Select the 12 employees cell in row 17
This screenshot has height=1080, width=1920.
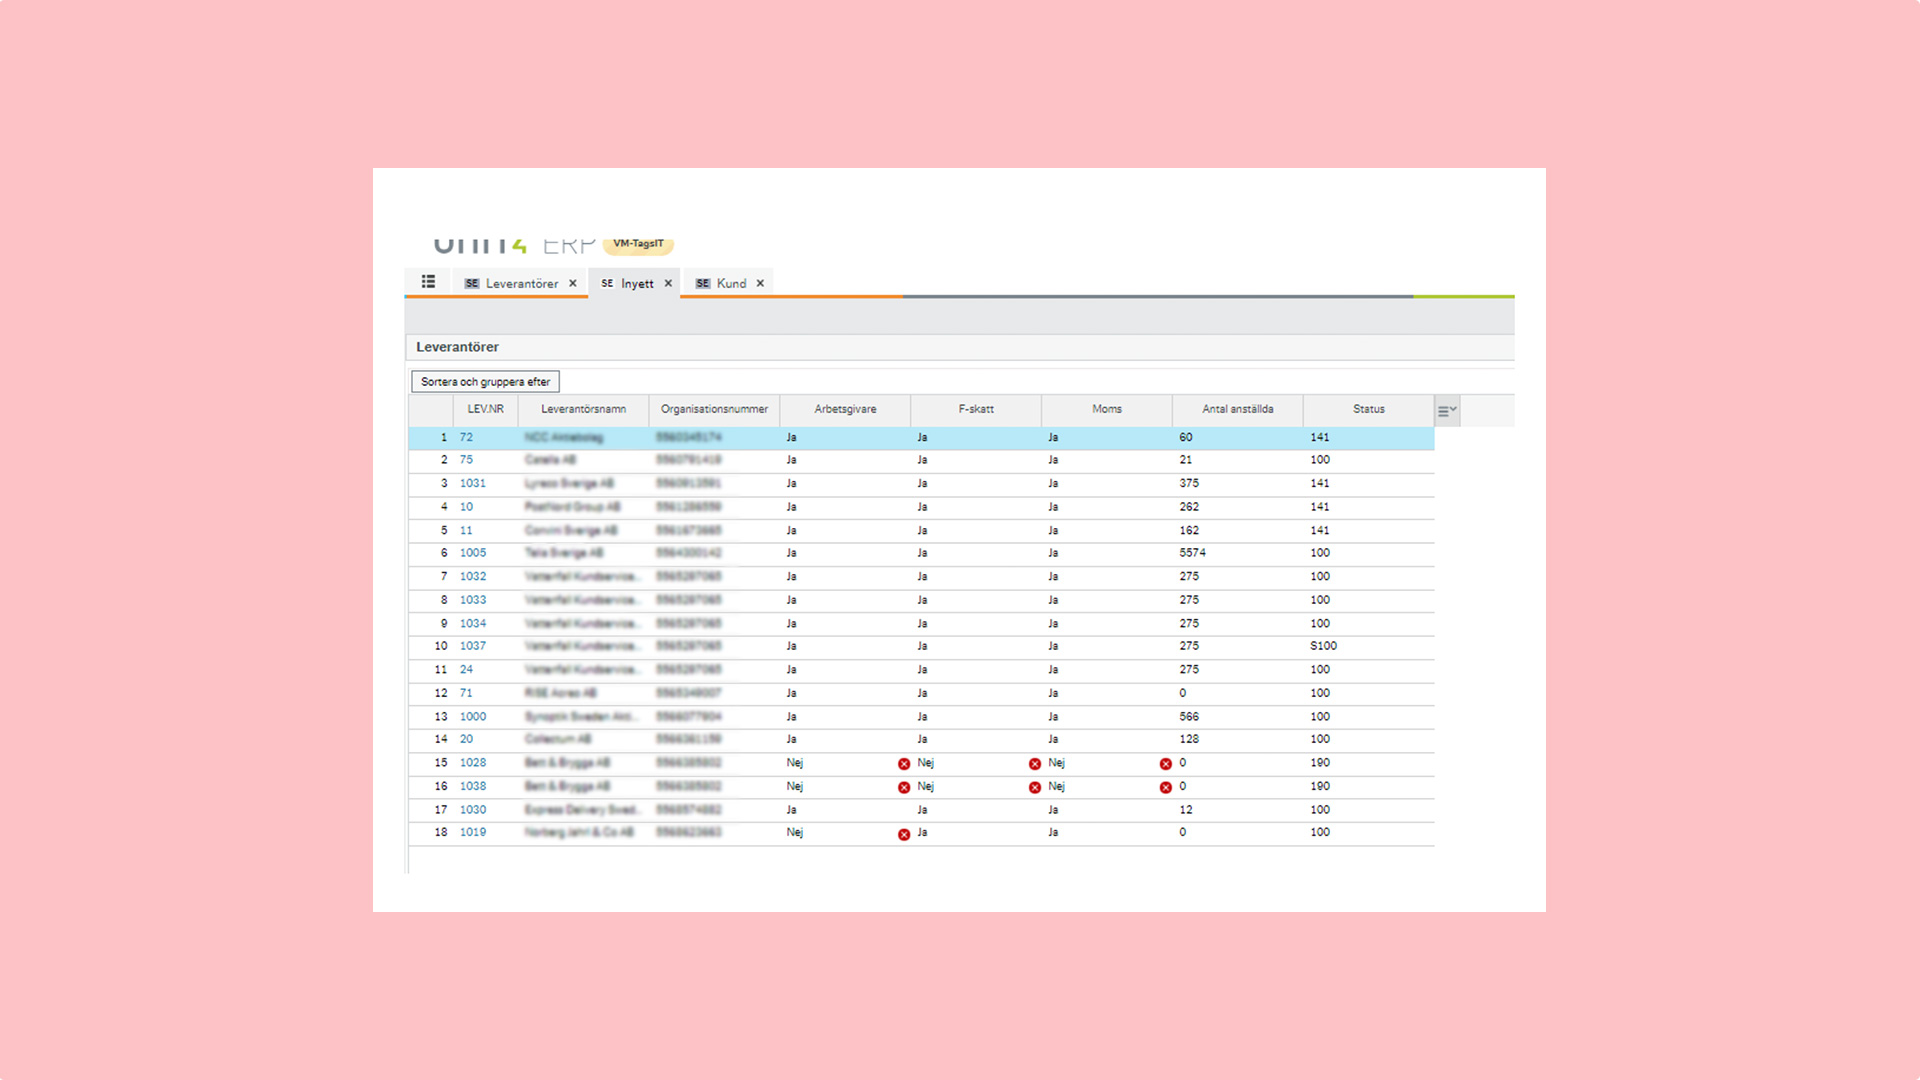tap(1238, 810)
